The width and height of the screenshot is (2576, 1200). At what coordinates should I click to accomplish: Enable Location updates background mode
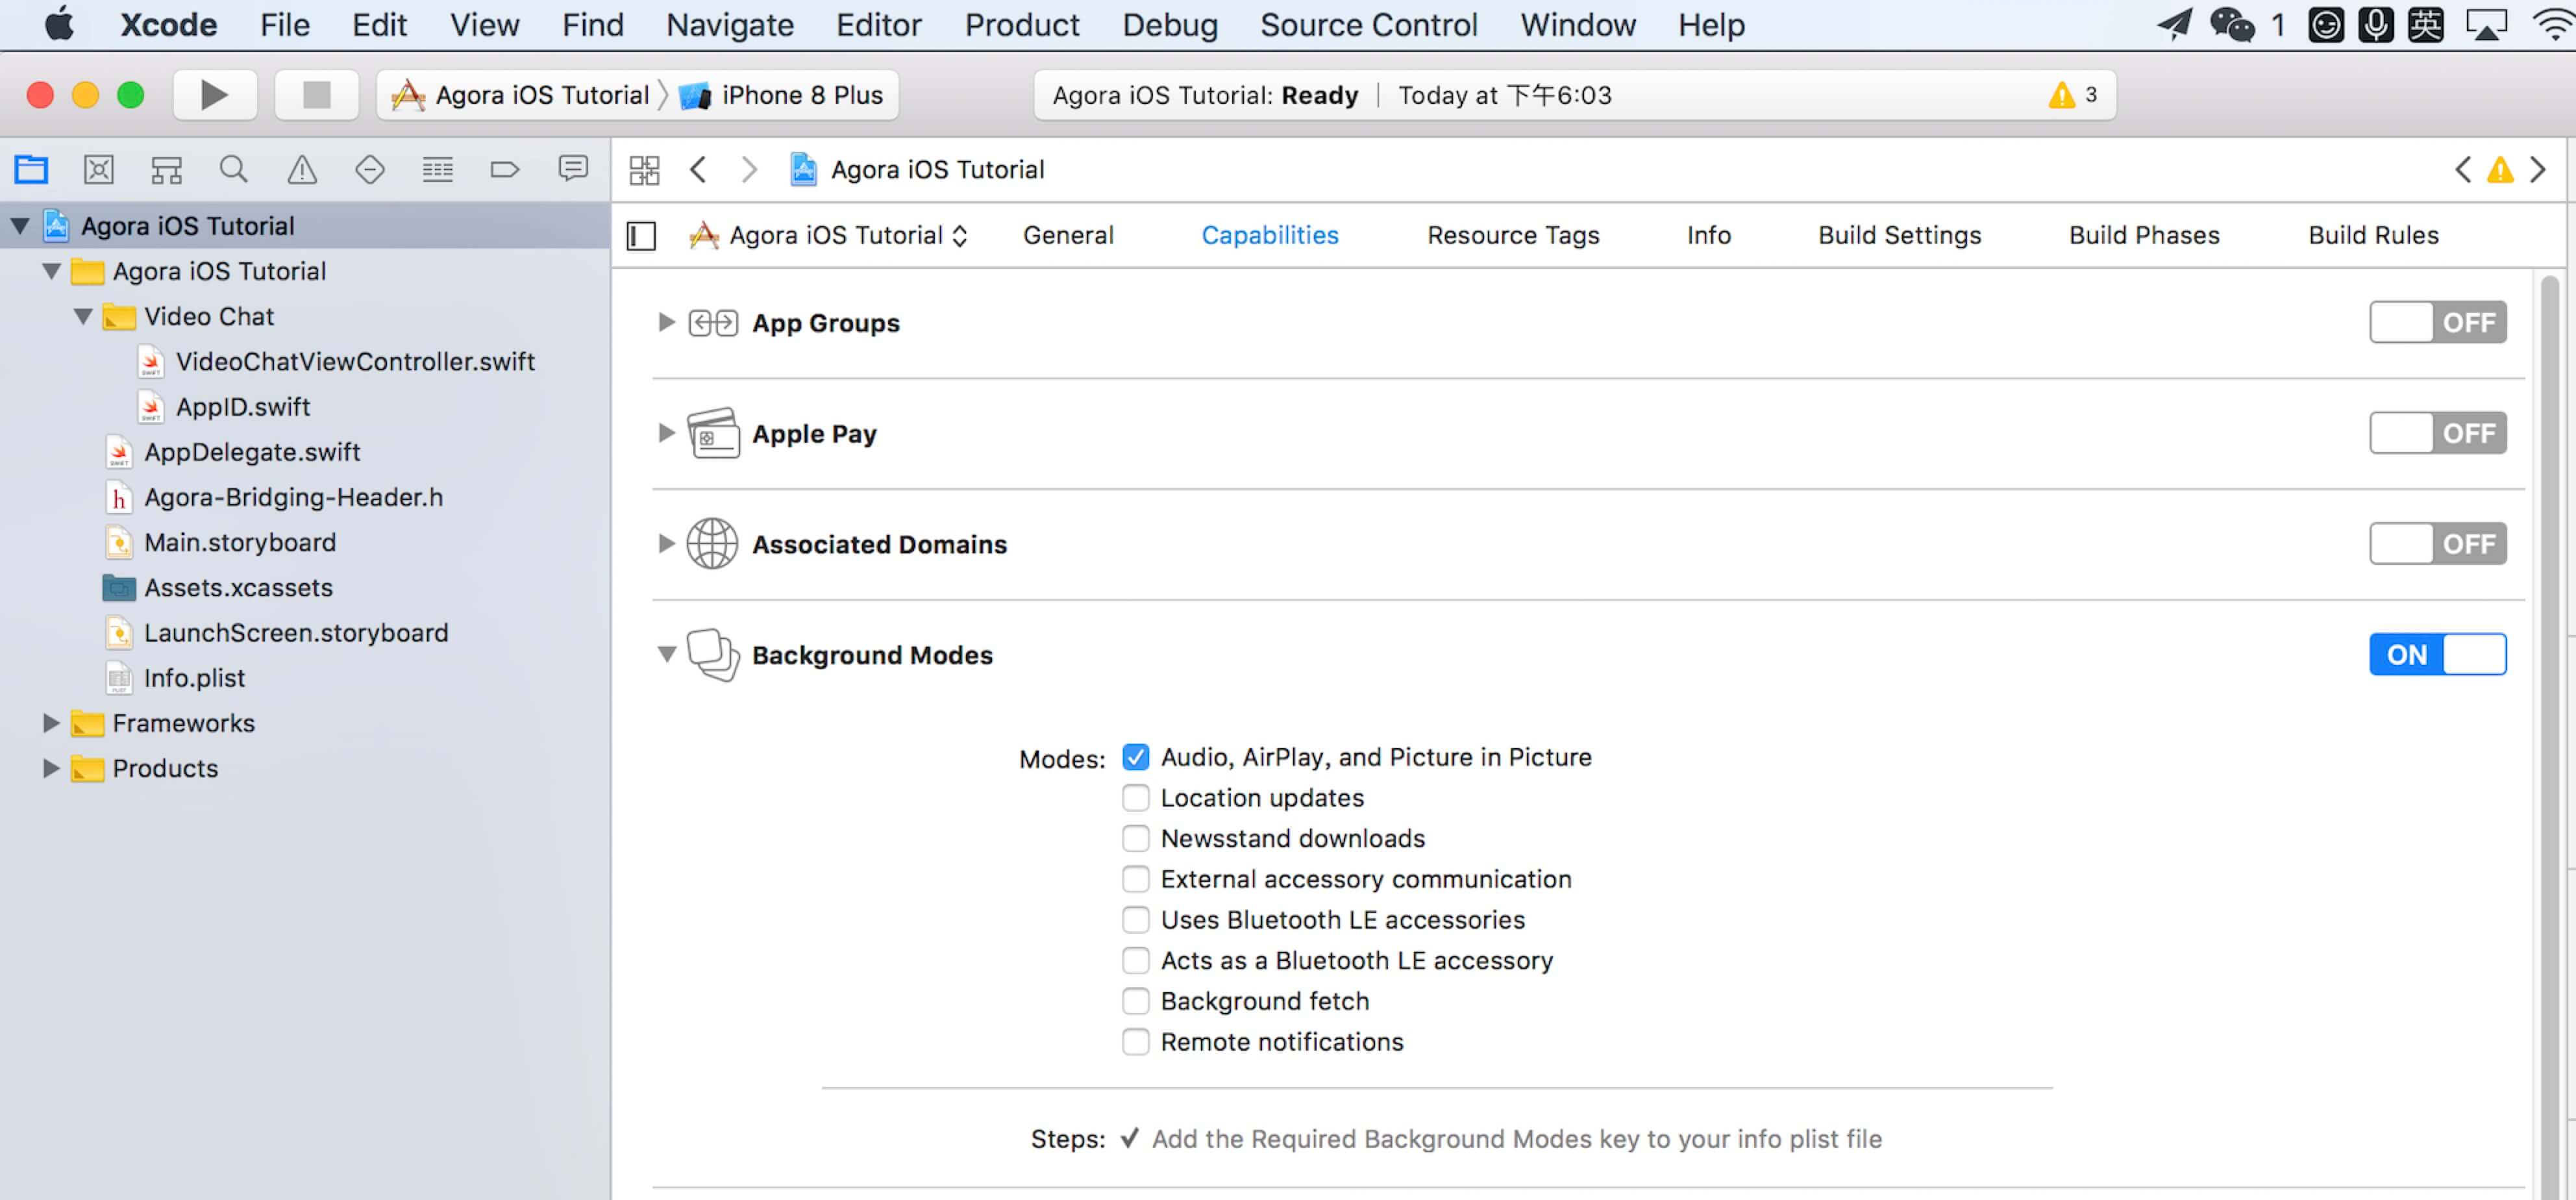1135,797
